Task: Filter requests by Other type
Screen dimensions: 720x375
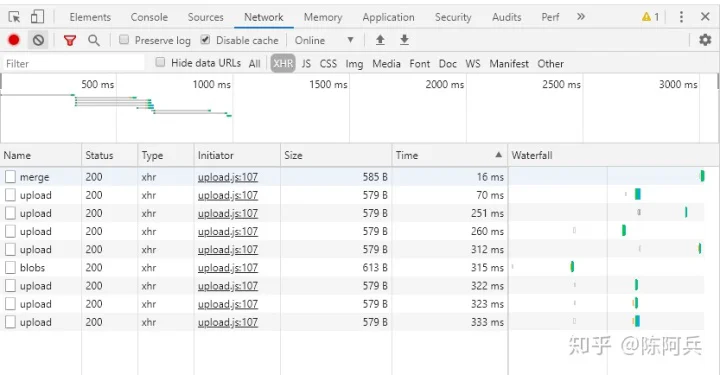Action: point(551,64)
